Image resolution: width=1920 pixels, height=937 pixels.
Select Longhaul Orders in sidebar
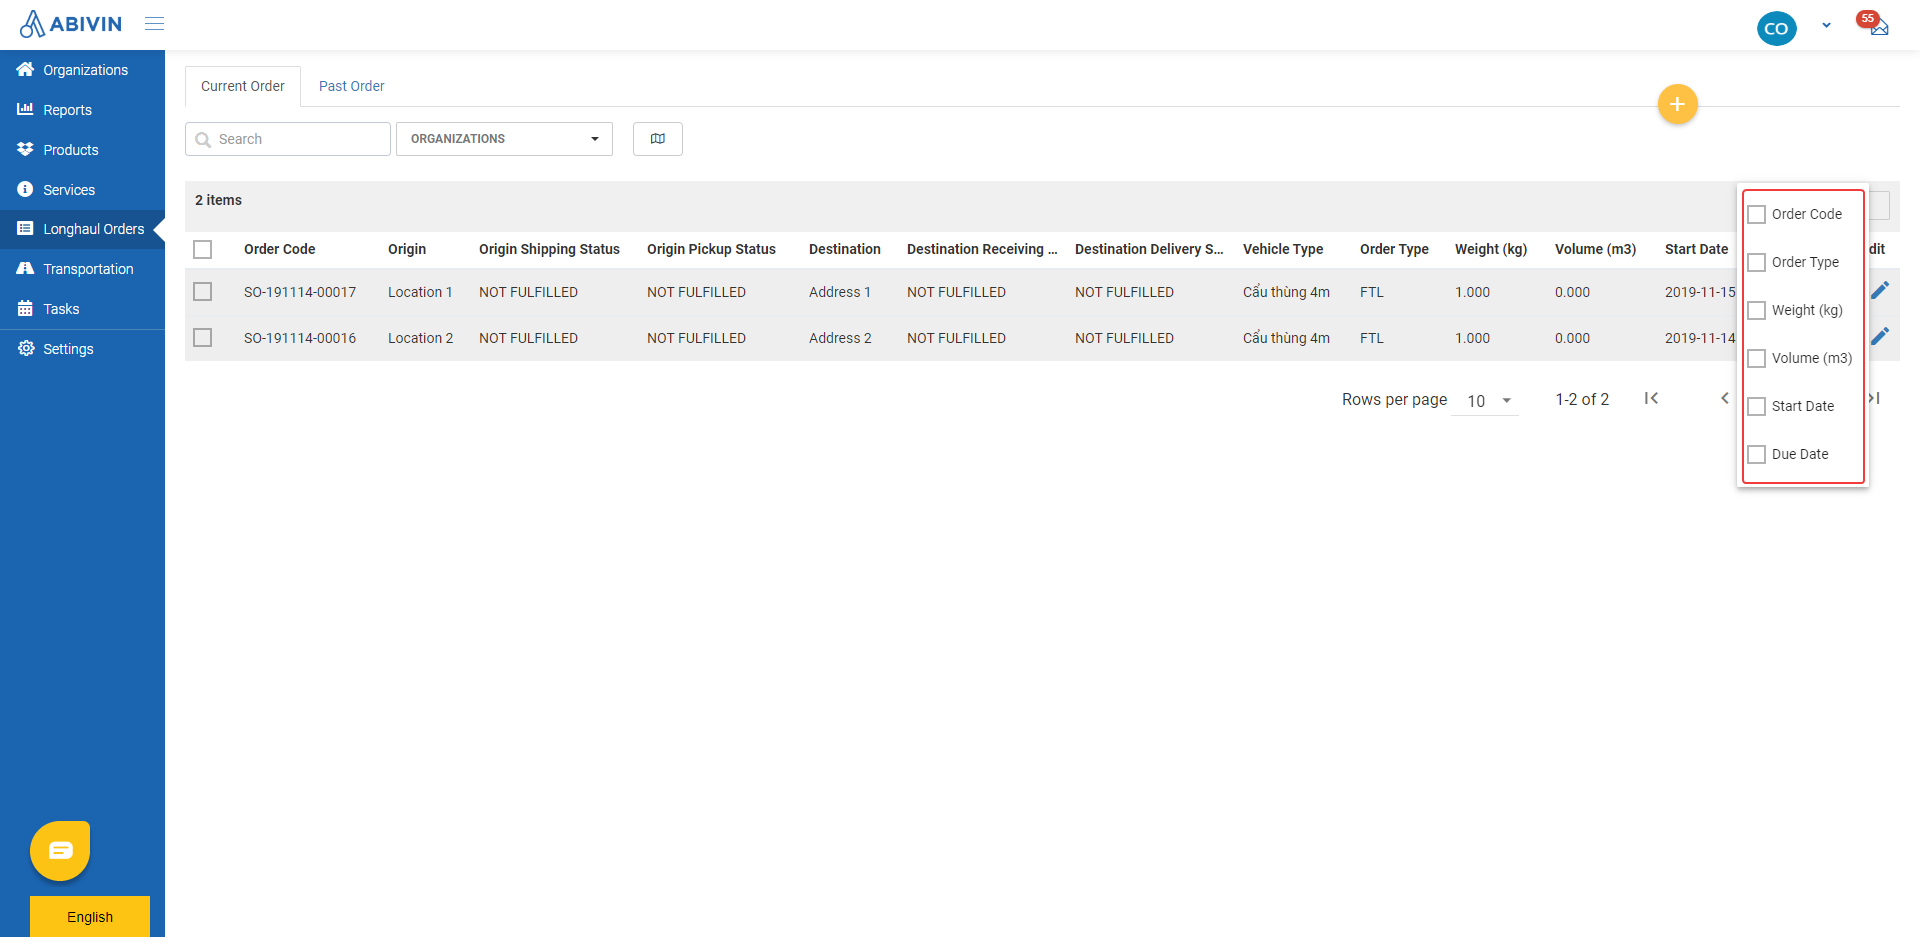pos(82,229)
